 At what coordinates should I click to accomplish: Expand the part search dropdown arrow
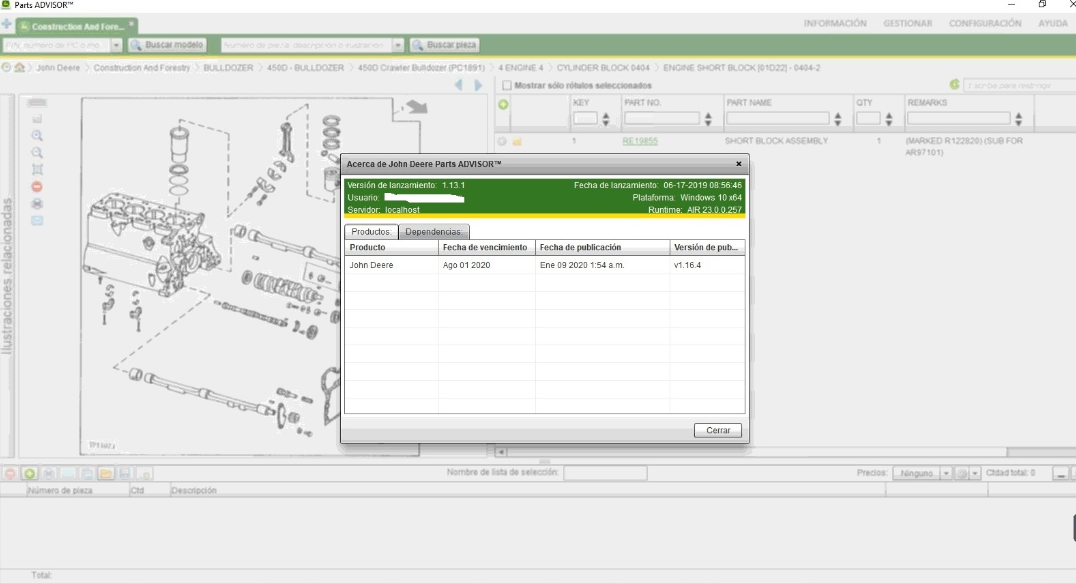[x=398, y=45]
